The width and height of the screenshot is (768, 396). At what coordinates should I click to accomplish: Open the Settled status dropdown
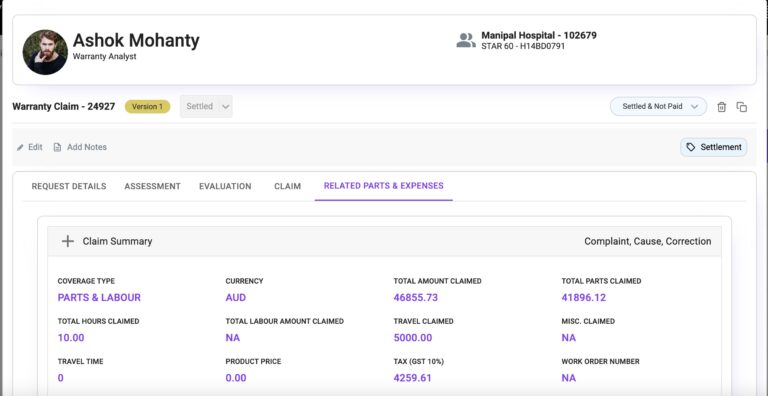click(206, 106)
